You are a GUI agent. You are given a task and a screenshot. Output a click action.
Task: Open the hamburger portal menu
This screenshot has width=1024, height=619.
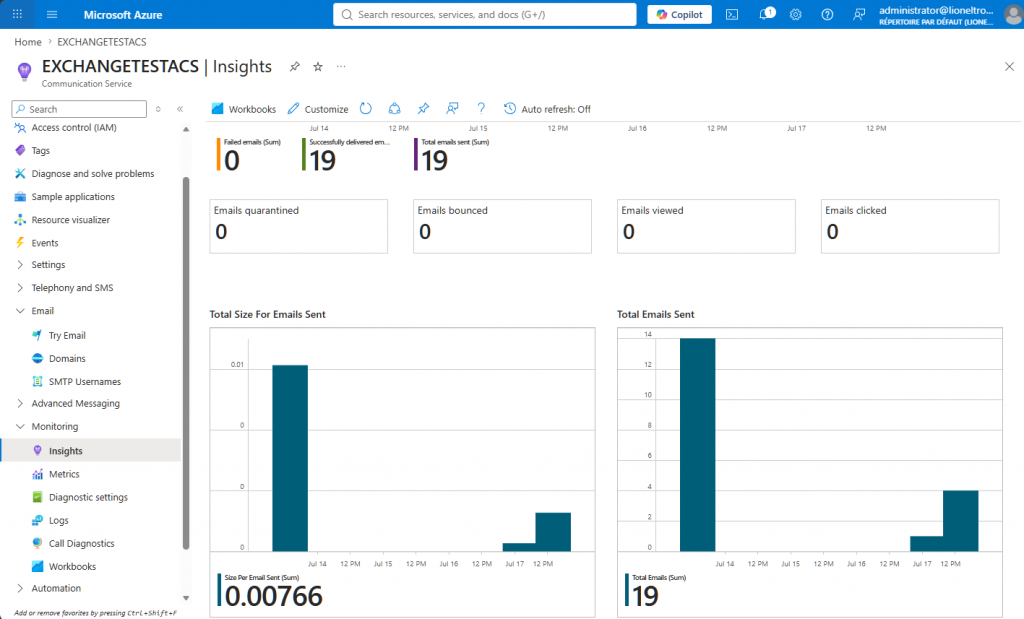pos(52,14)
